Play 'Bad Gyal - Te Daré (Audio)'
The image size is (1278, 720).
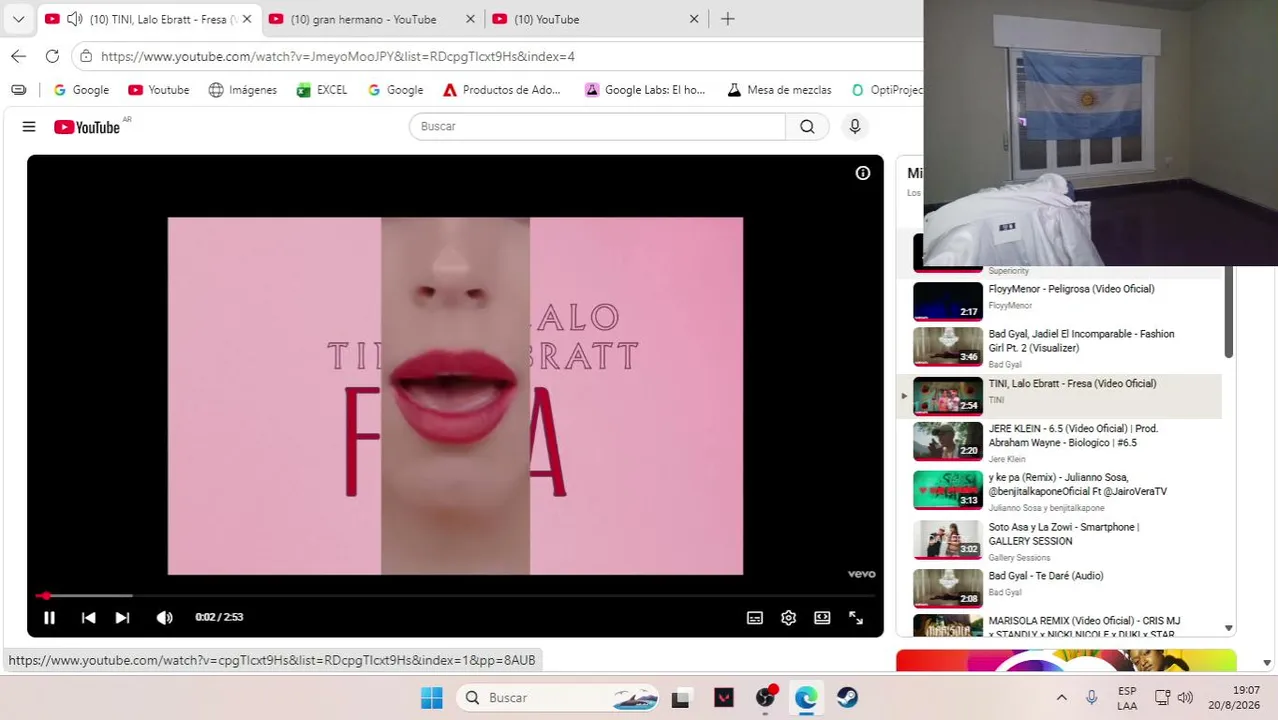[x=1060, y=586]
